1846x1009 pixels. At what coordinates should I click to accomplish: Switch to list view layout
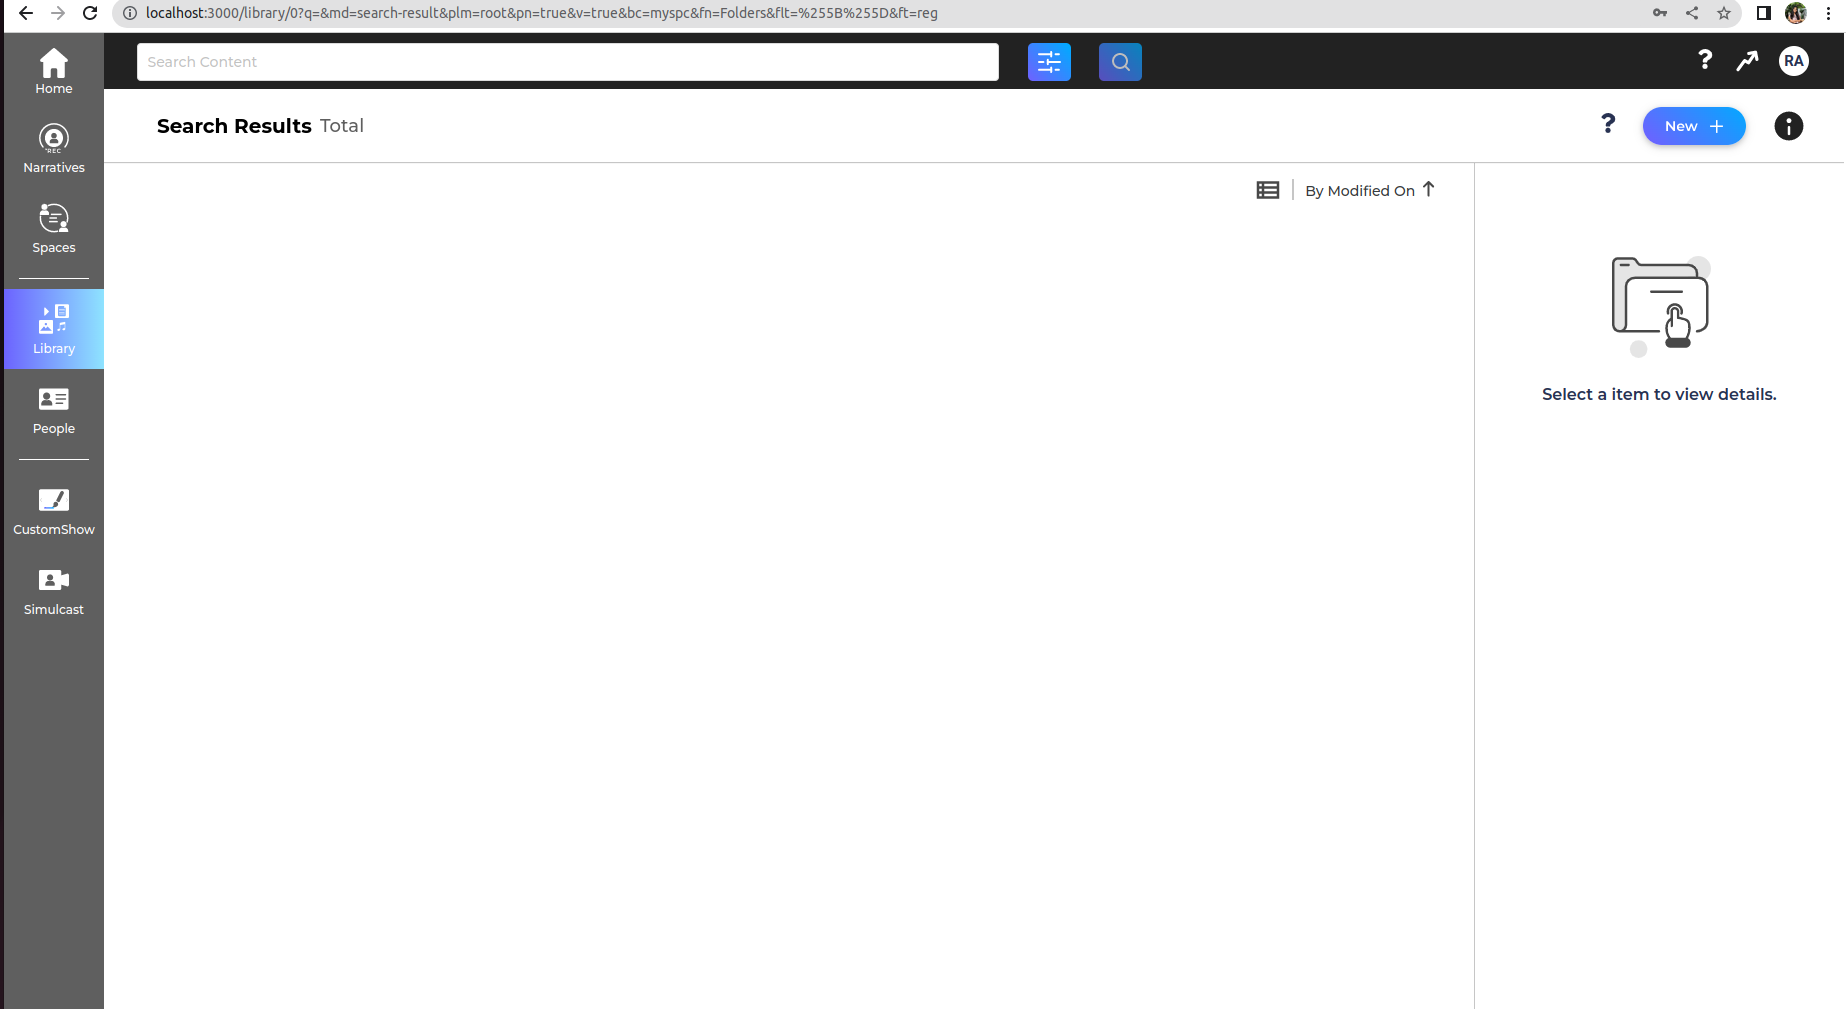pyautogui.click(x=1267, y=190)
